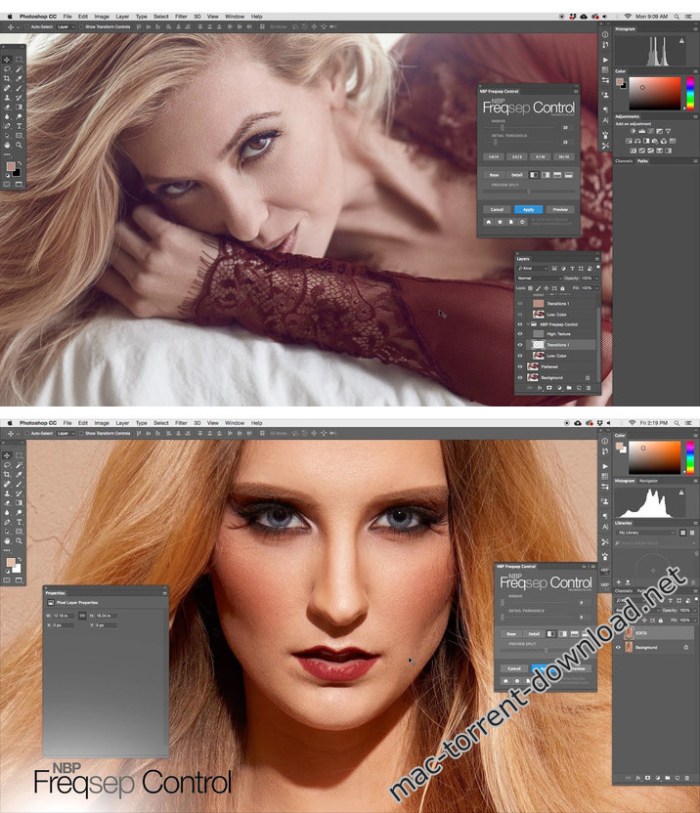Click top-split preview icon in top Freqsep panel

tap(557, 175)
